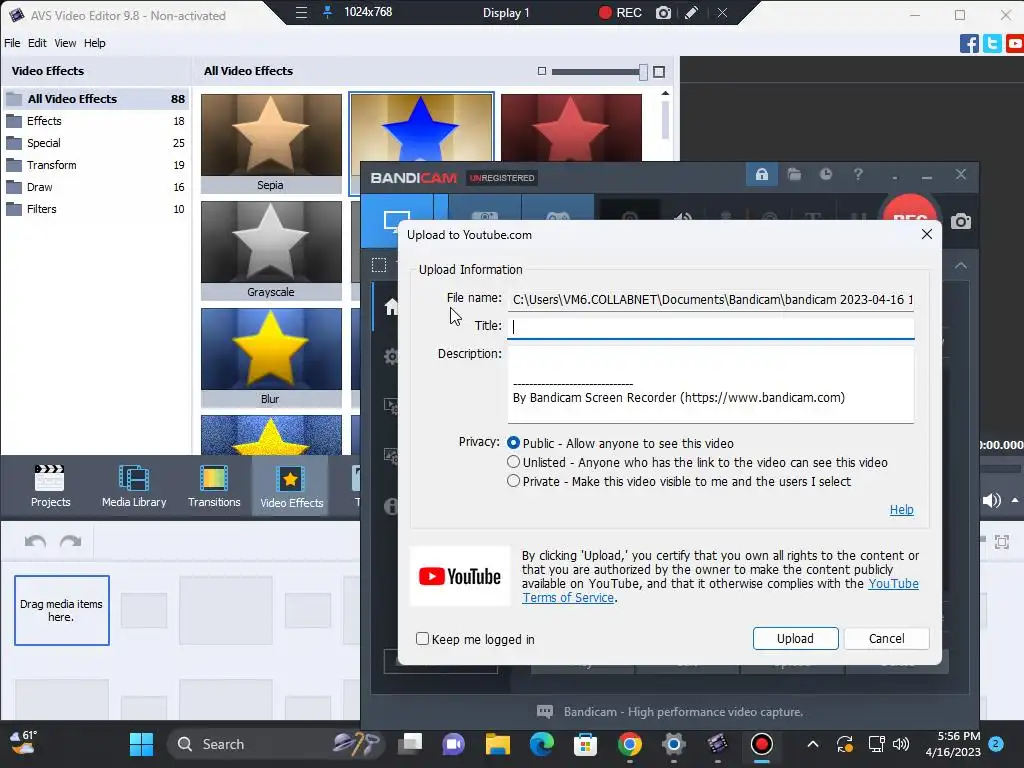Open Projects in AVS toolbar
Screen dimensions: 1024x768
[x=50, y=486]
